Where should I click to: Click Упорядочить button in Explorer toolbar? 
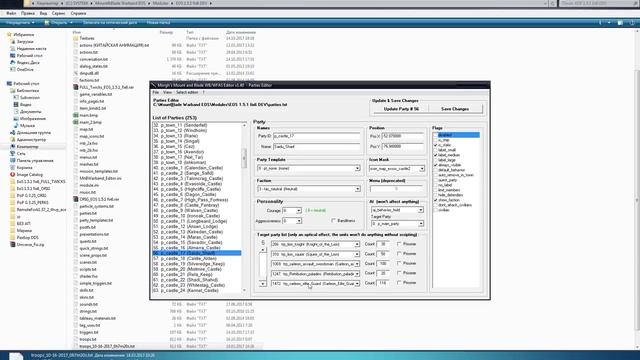click(20, 22)
